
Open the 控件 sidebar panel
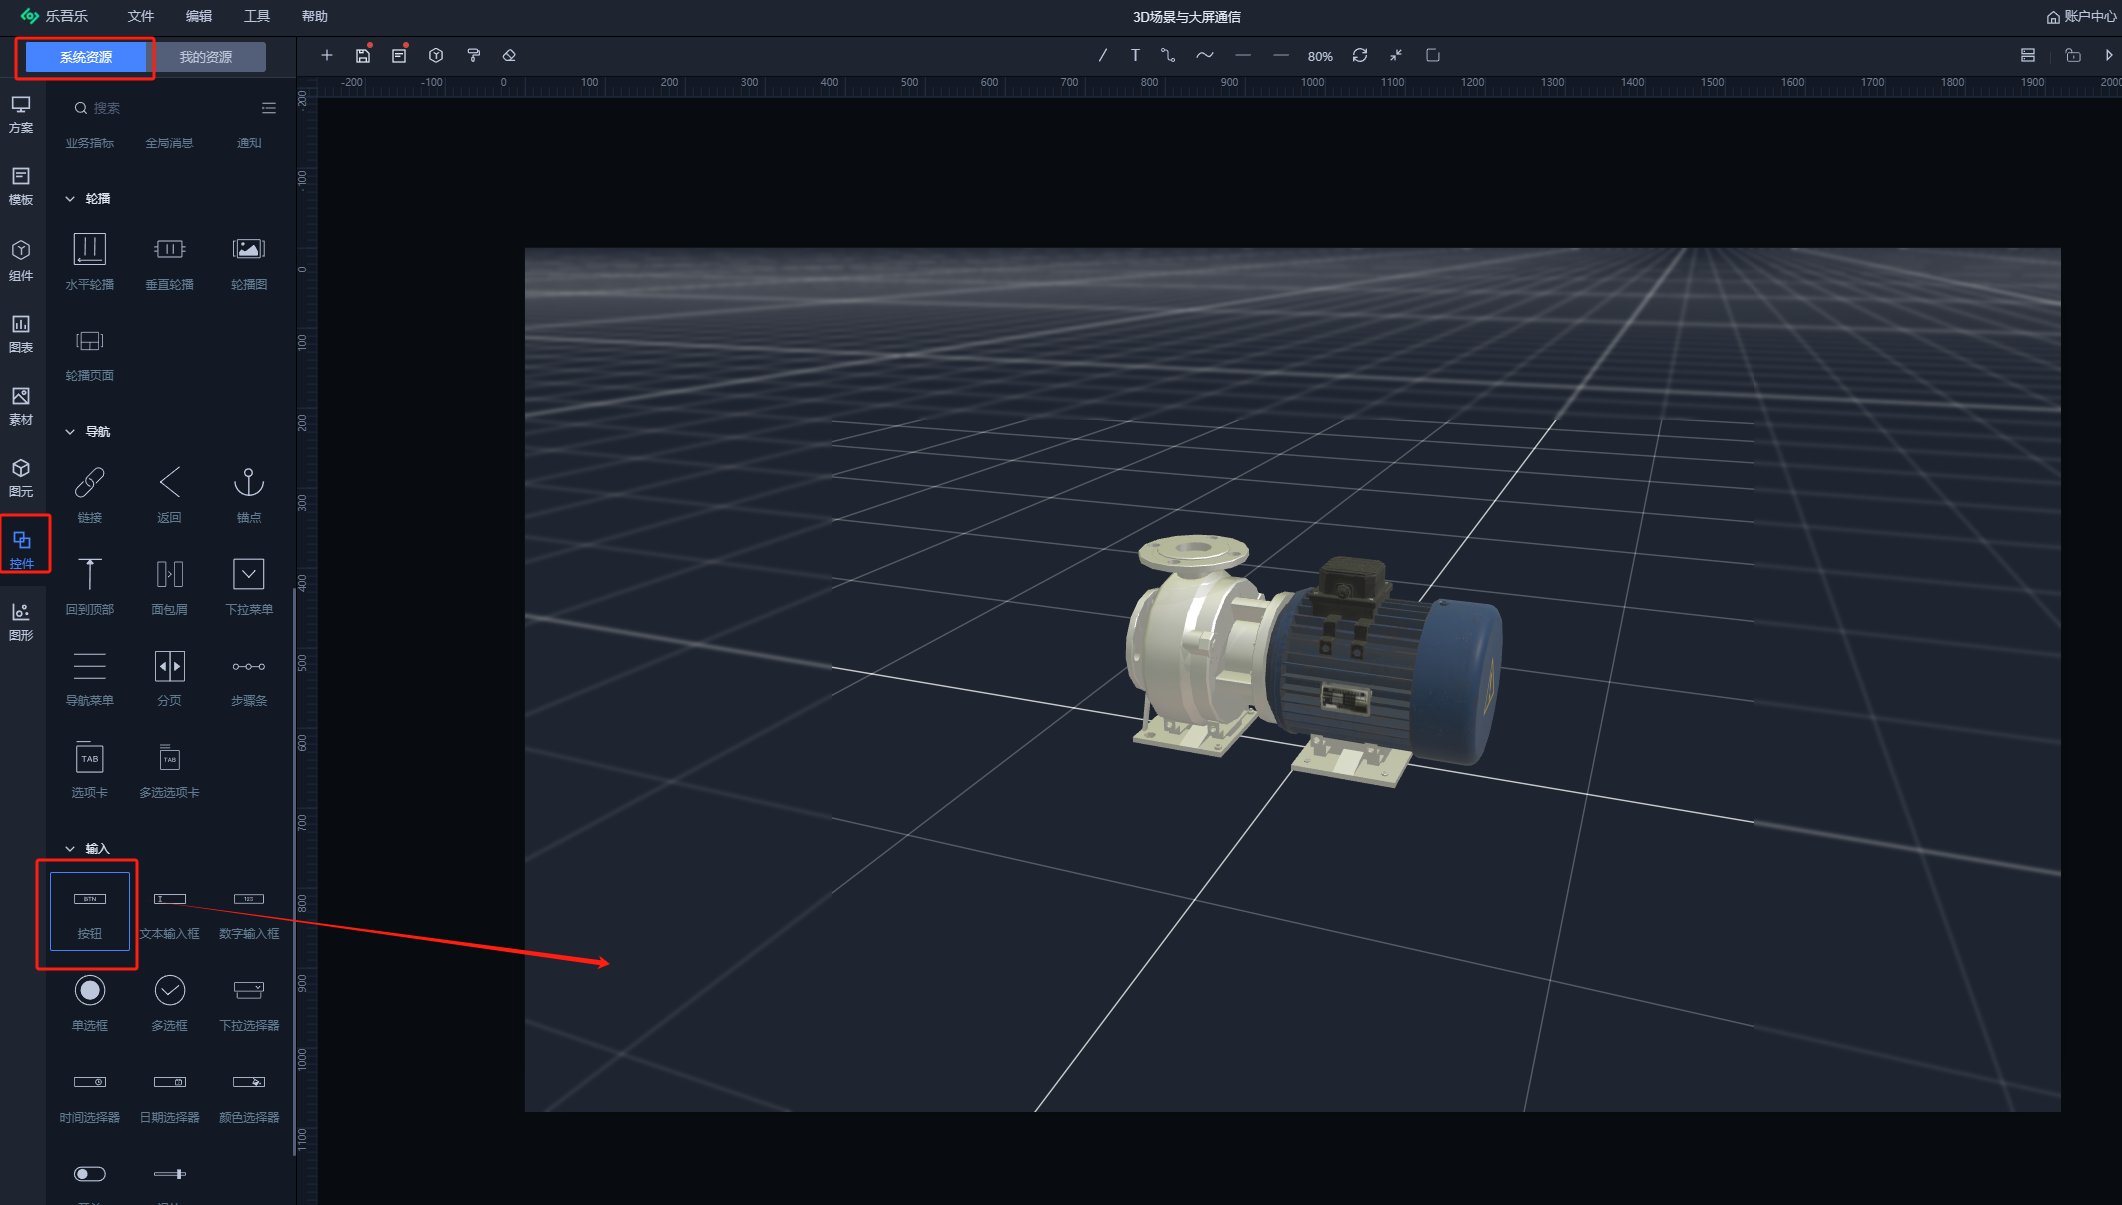pyautogui.click(x=21, y=550)
